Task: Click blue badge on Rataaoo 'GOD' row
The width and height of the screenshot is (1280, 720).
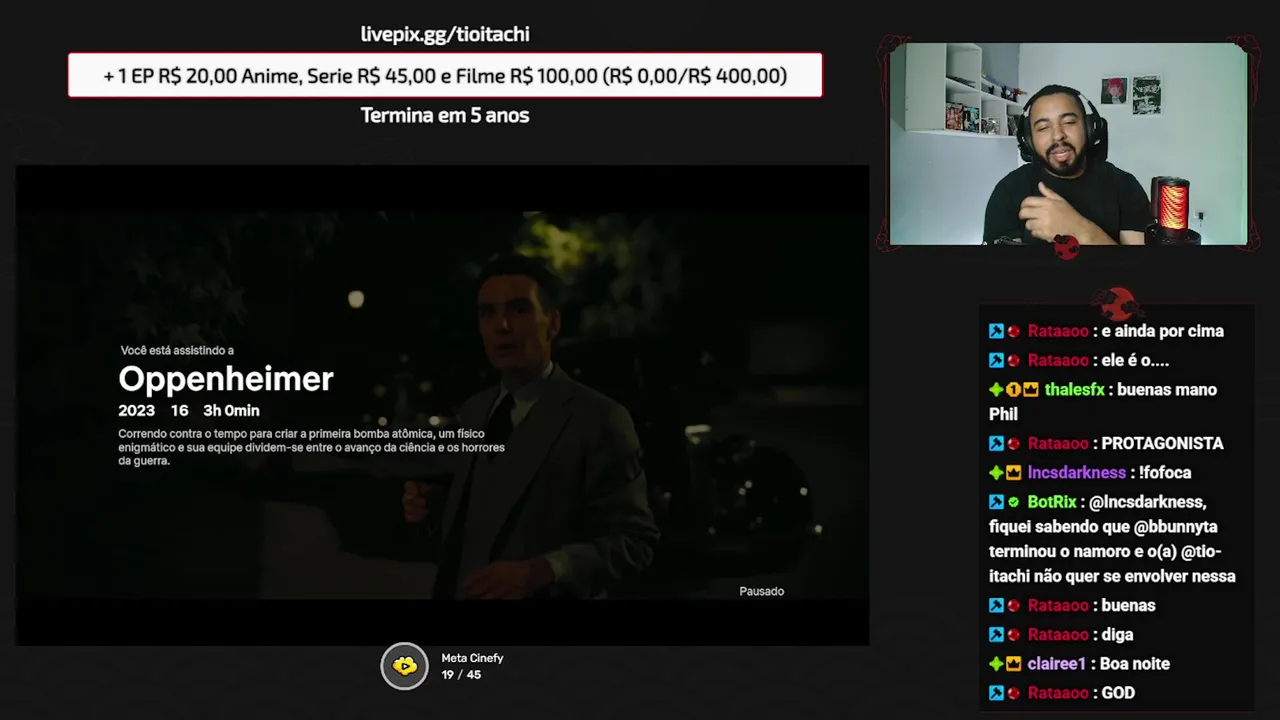Action: (x=996, y=692)
